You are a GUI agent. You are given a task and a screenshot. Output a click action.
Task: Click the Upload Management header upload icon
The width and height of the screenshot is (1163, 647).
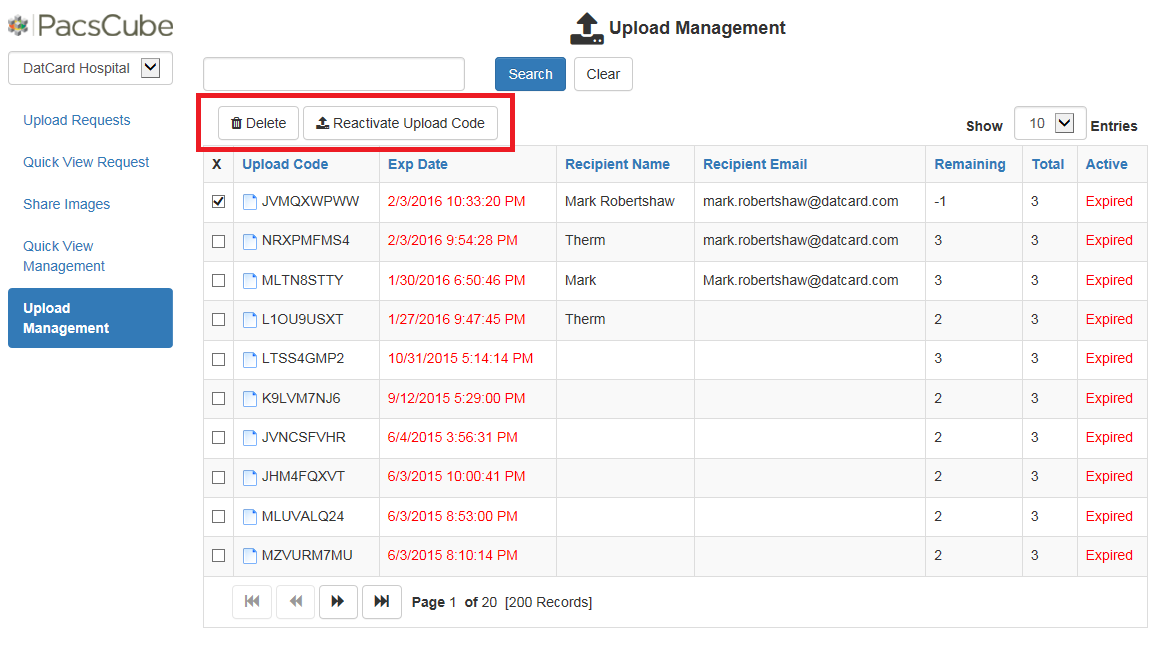tap(586, 28)
